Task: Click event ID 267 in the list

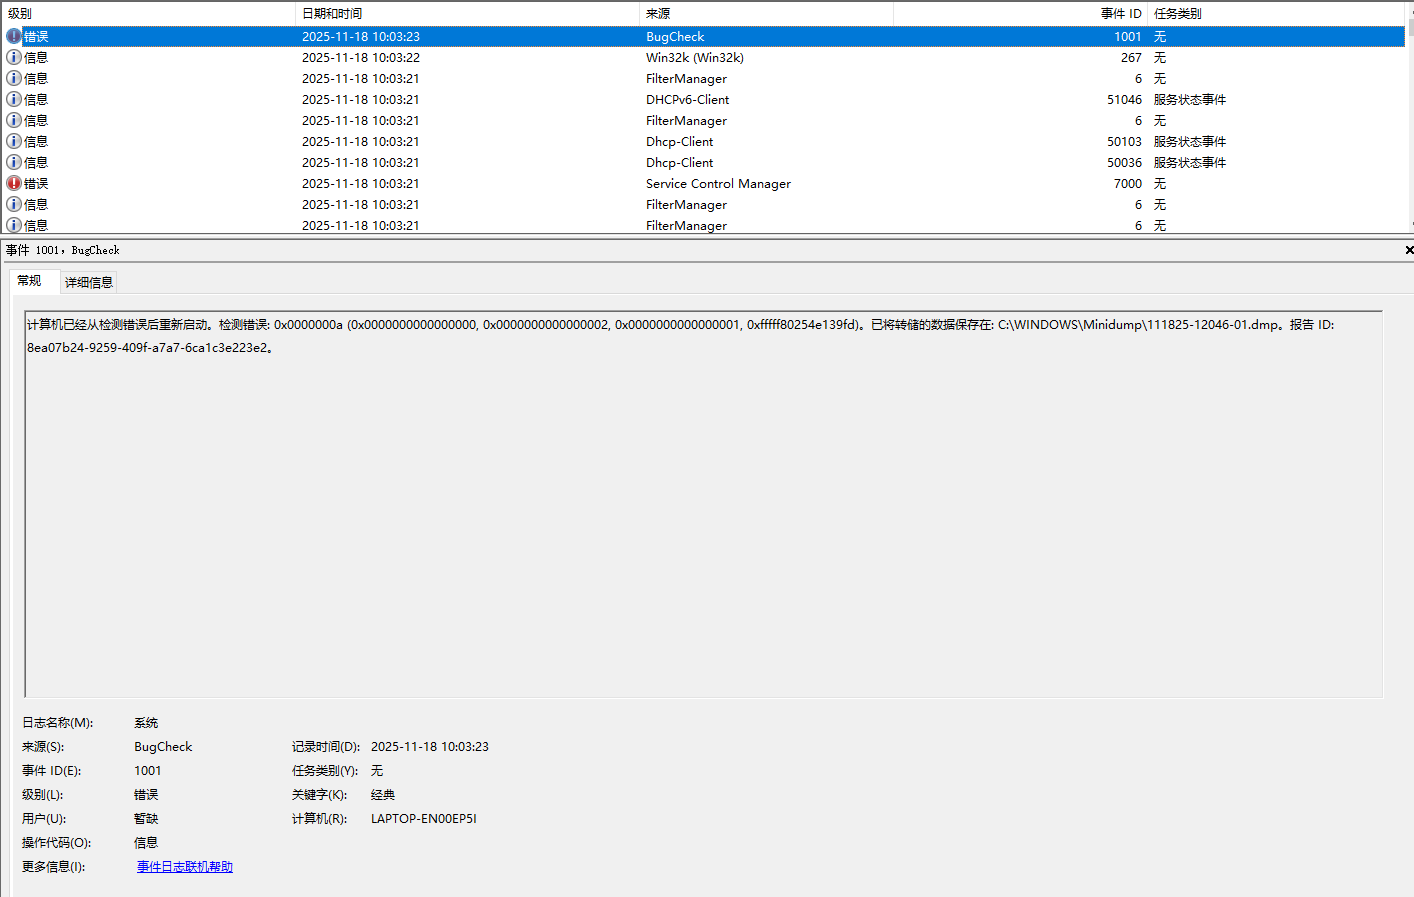Action: [x=1131, y=57]
